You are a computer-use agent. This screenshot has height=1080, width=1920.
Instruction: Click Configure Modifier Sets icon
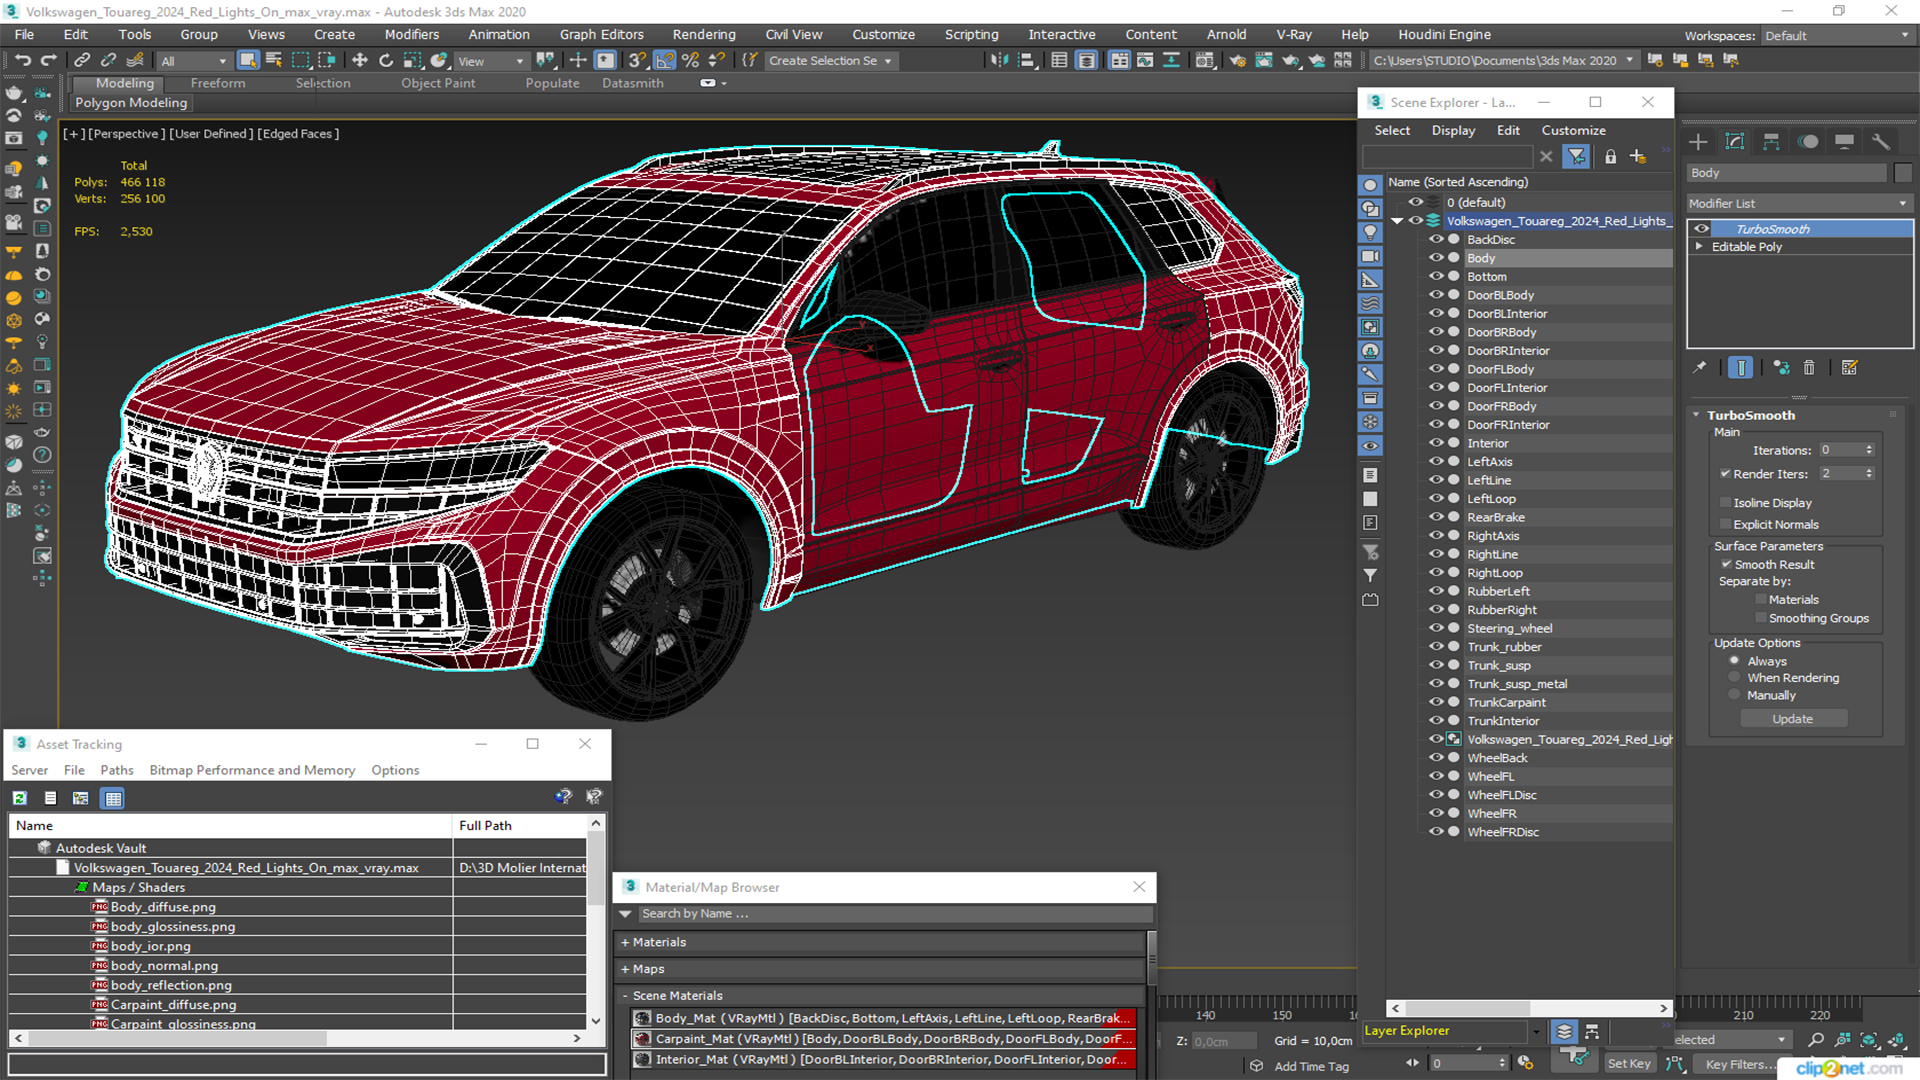[1849, 368]
